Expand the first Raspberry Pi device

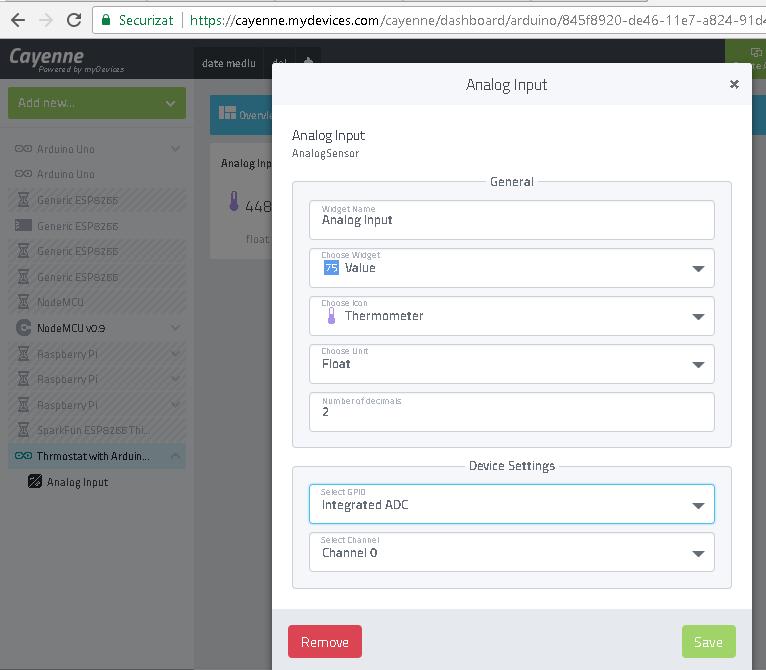175,353
